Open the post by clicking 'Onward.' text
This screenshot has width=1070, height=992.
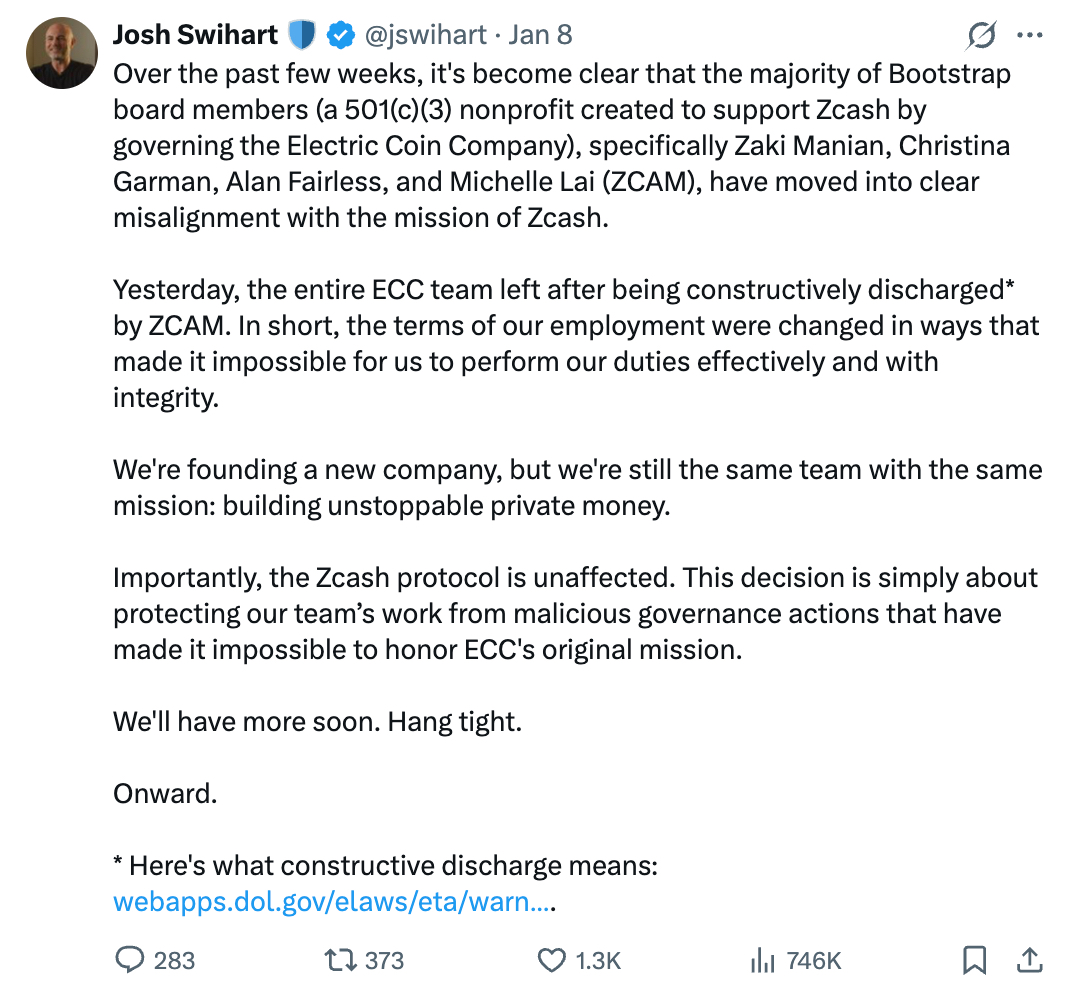pos(164,794)
